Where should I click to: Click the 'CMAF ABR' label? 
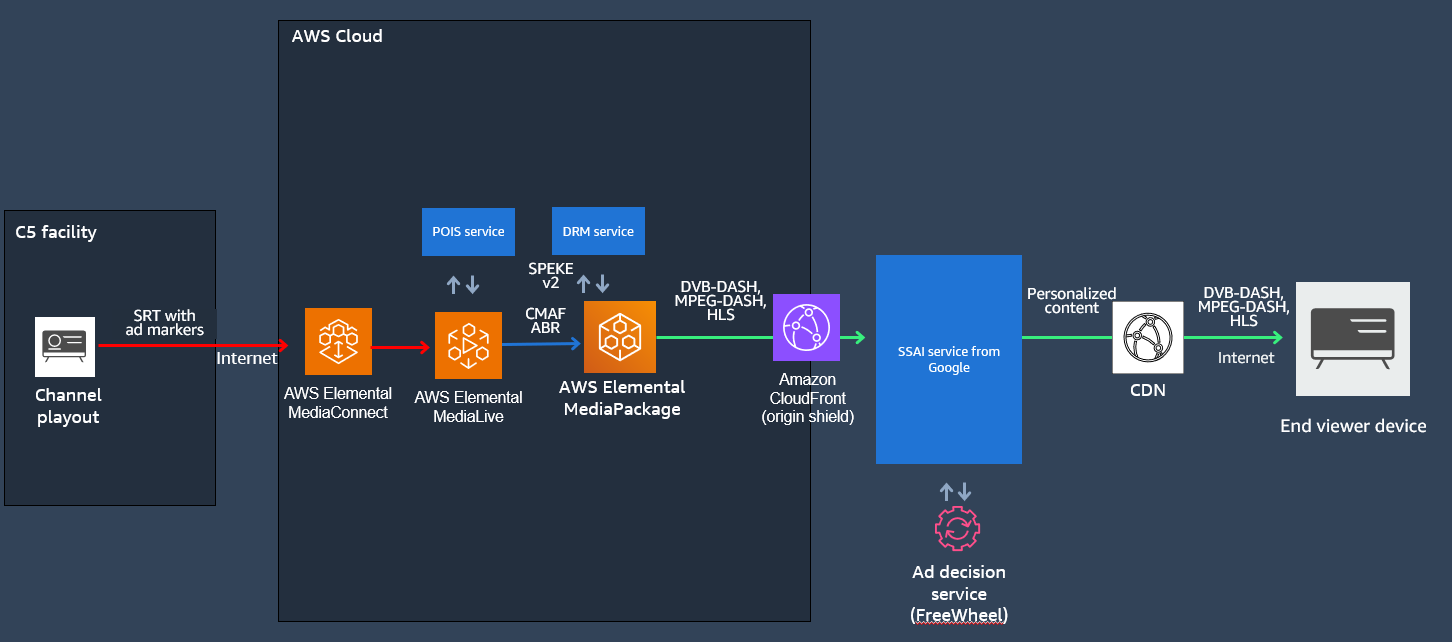[x=546, y=320]
